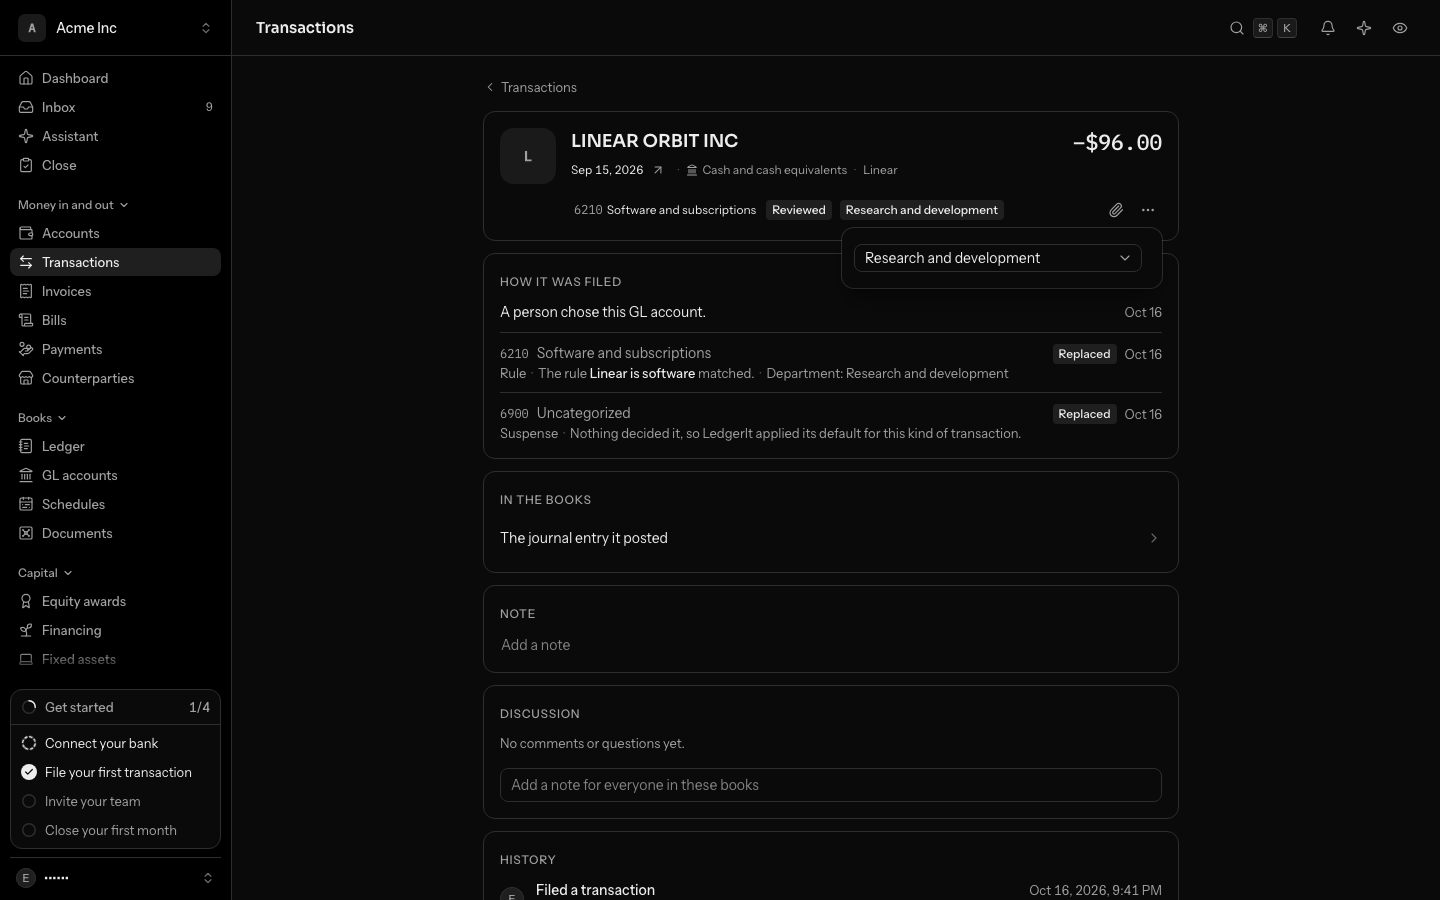Open the Research and development department dropdown
The height and width of the screenshot is (900, 1440).
[x=998, y=258]
